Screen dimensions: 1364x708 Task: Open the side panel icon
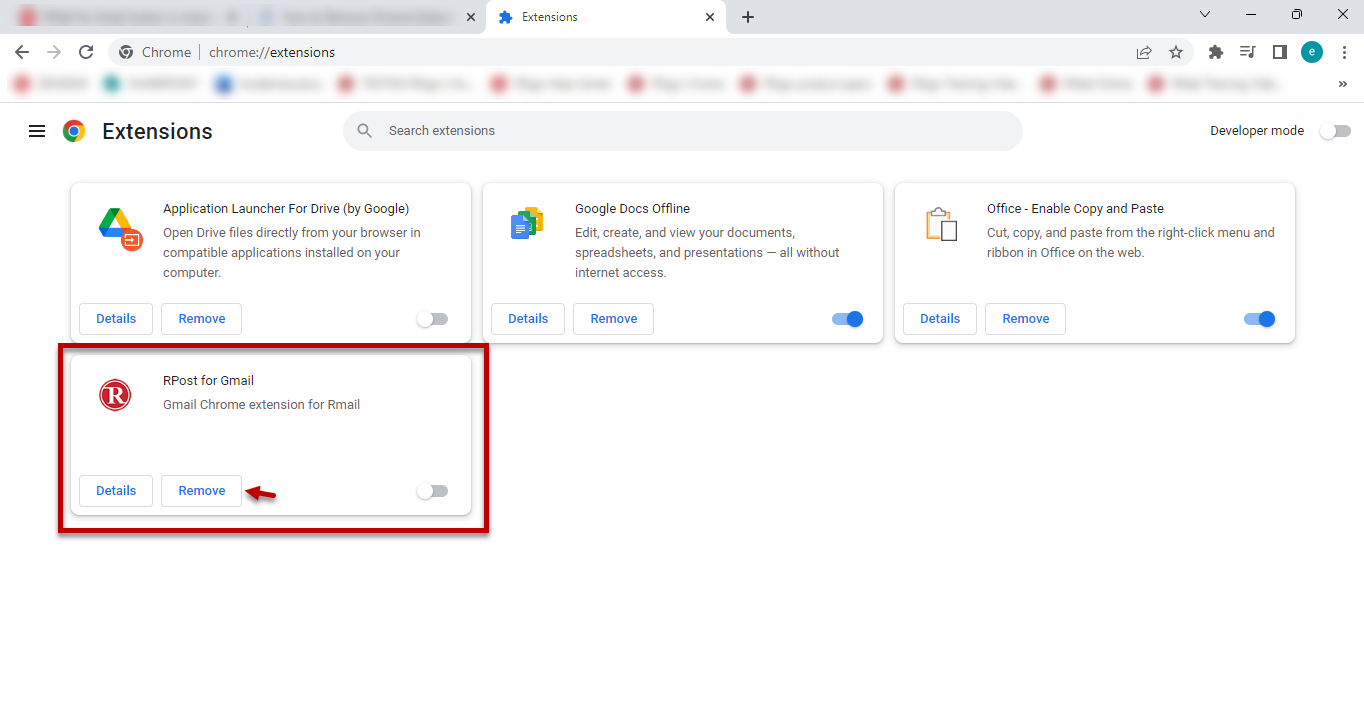[x=1279, y=52]
